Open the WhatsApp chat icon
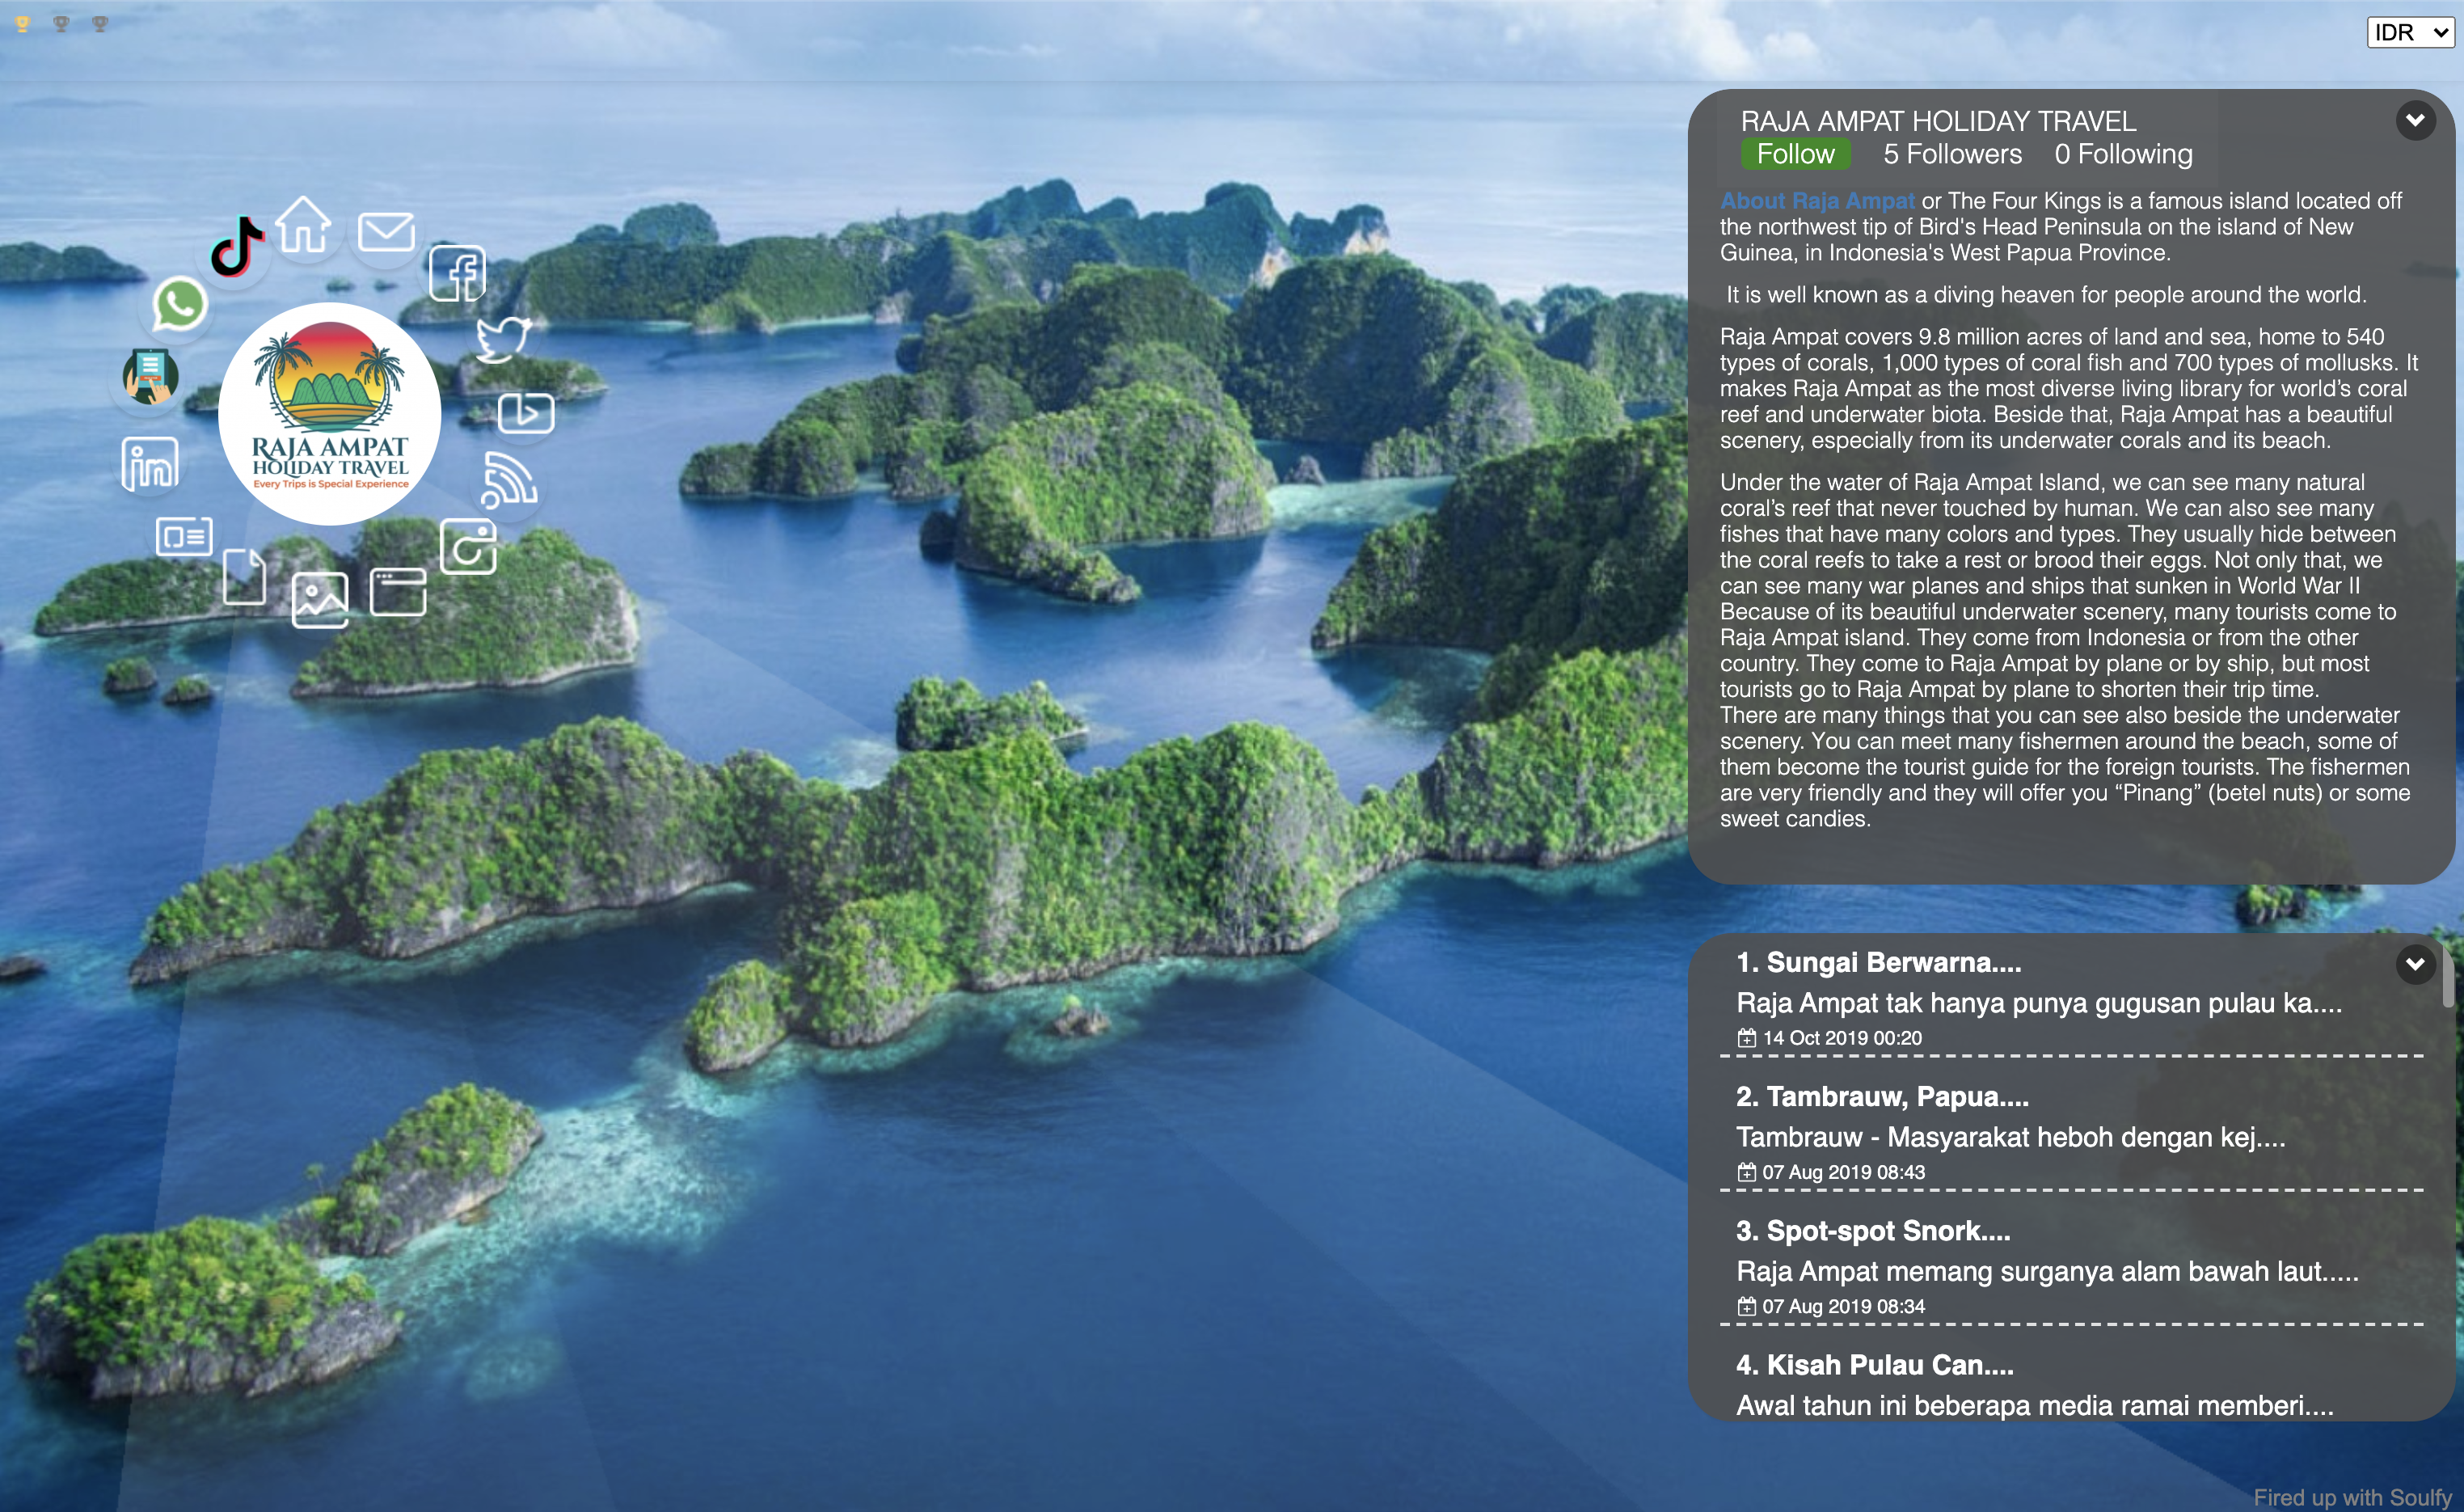Screen dimensions: 2464x1512 pos(180,304)
